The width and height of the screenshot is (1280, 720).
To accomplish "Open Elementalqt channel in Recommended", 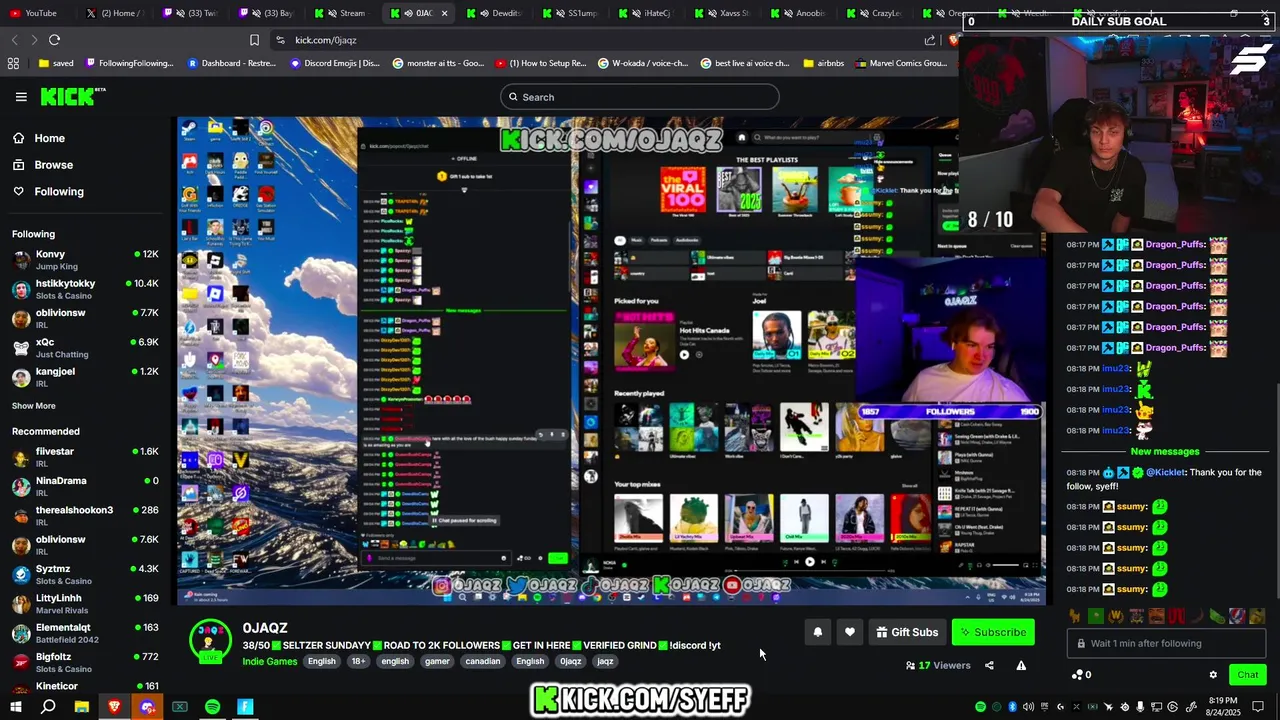I will pyautogui.click(x=86, y=633).
